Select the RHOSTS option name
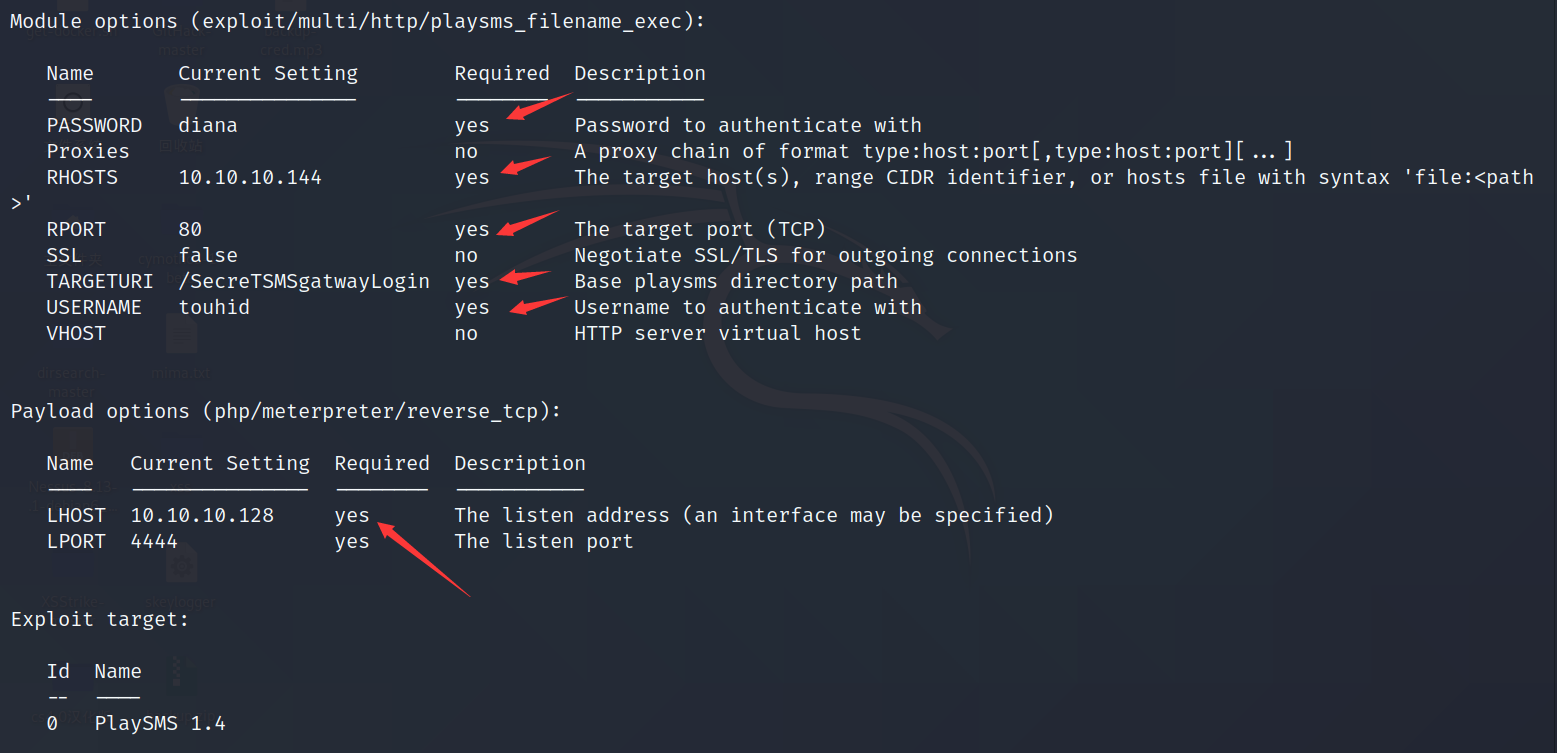Image resolution: width=1557 pixels, height=753 pixels. 82,177
